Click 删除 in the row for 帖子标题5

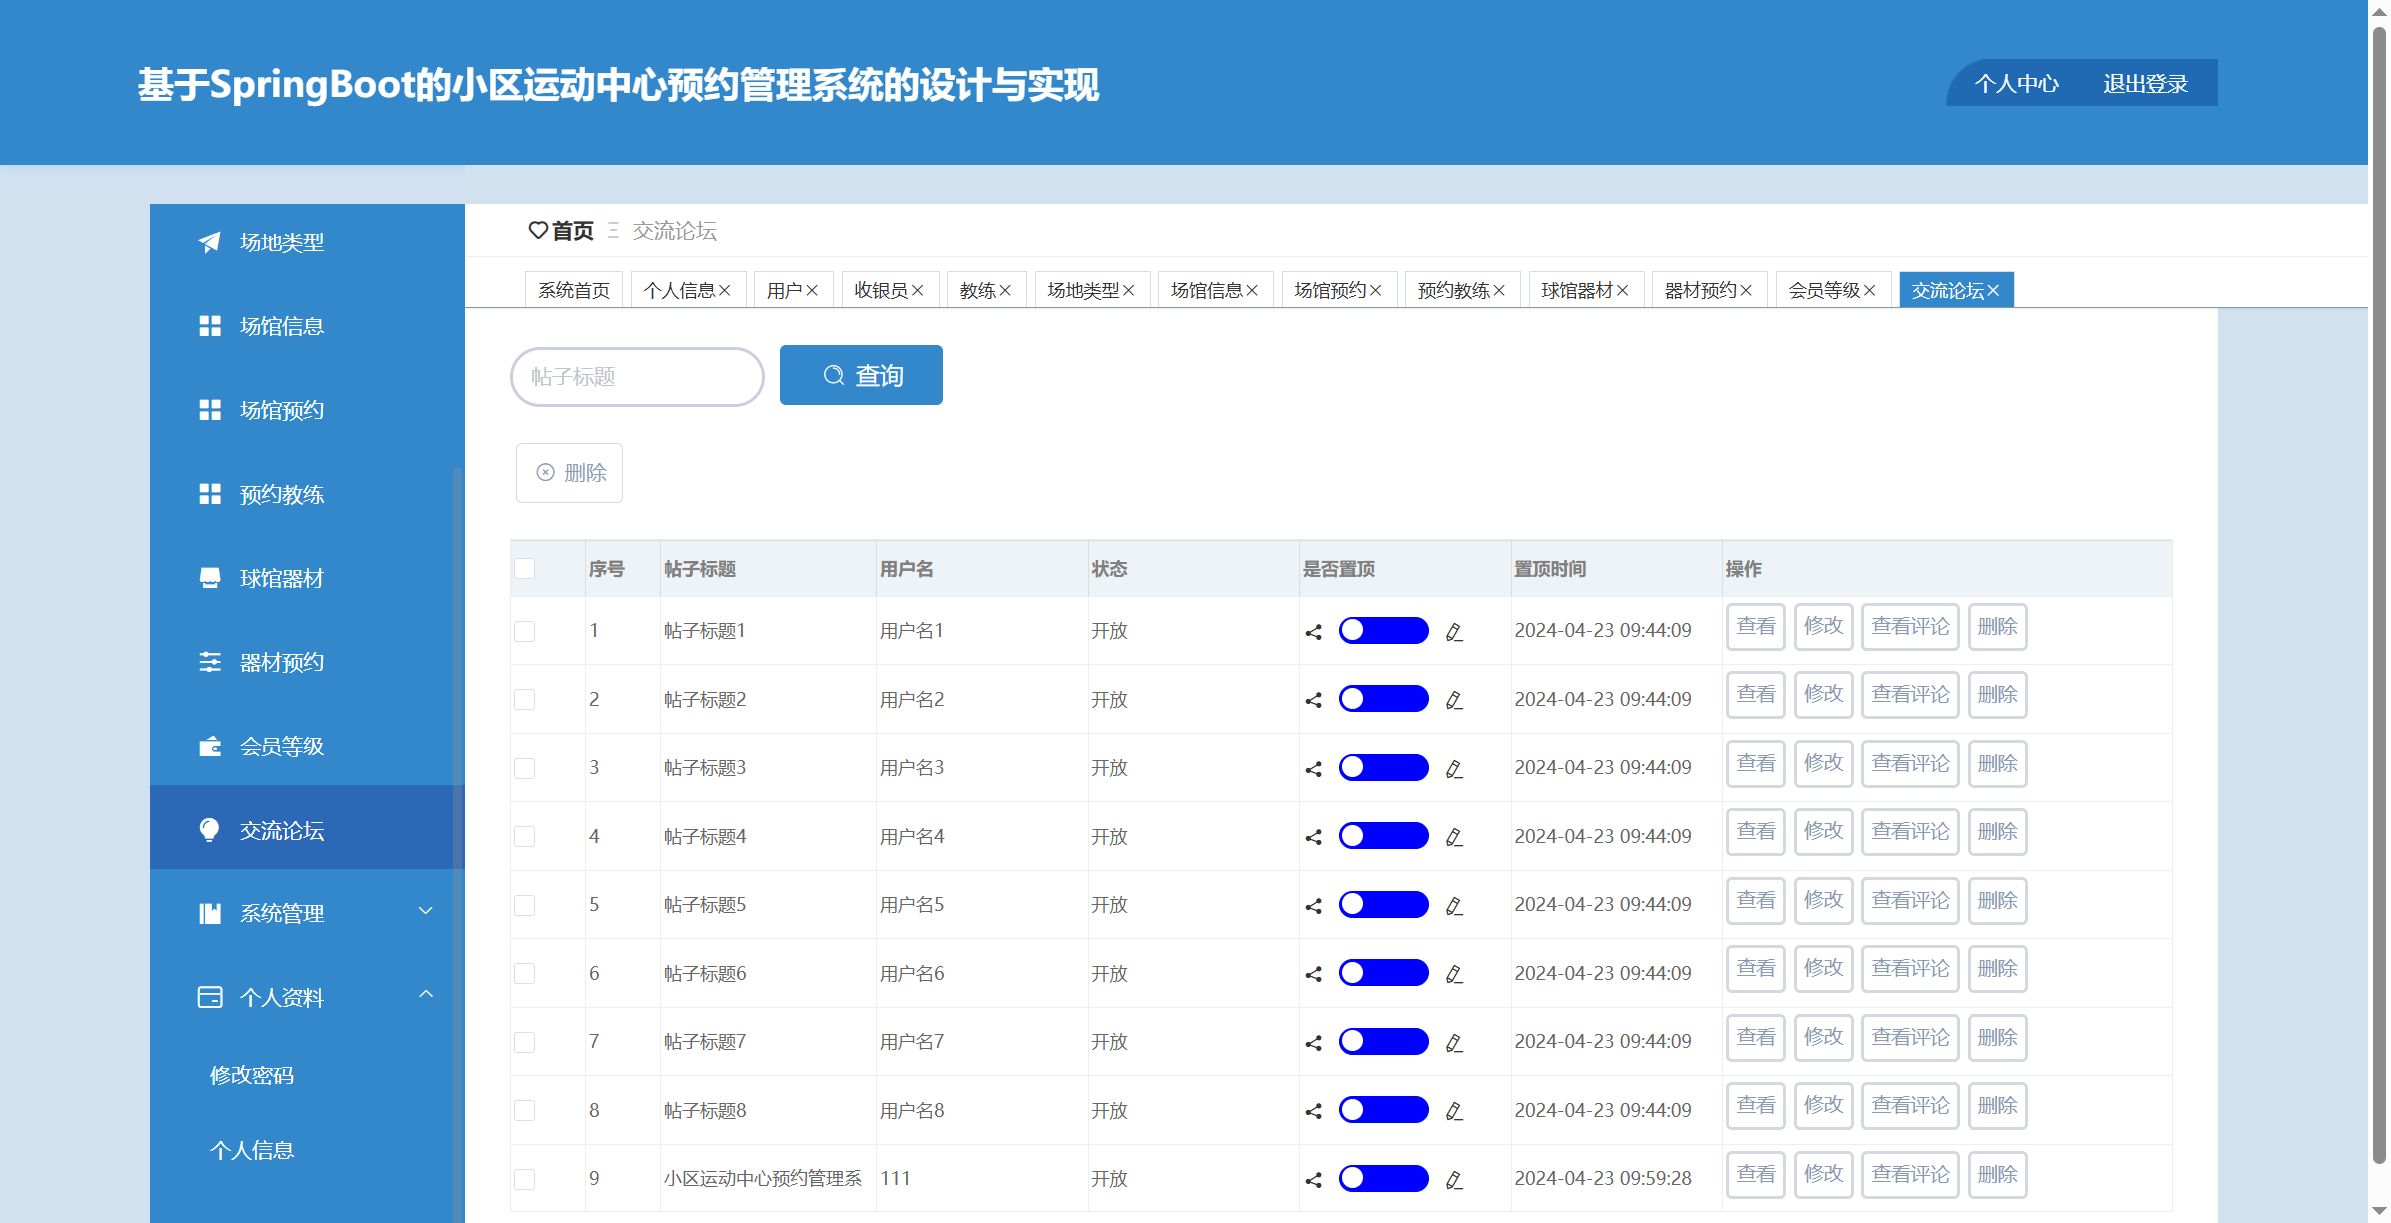tap(1997, 901)
